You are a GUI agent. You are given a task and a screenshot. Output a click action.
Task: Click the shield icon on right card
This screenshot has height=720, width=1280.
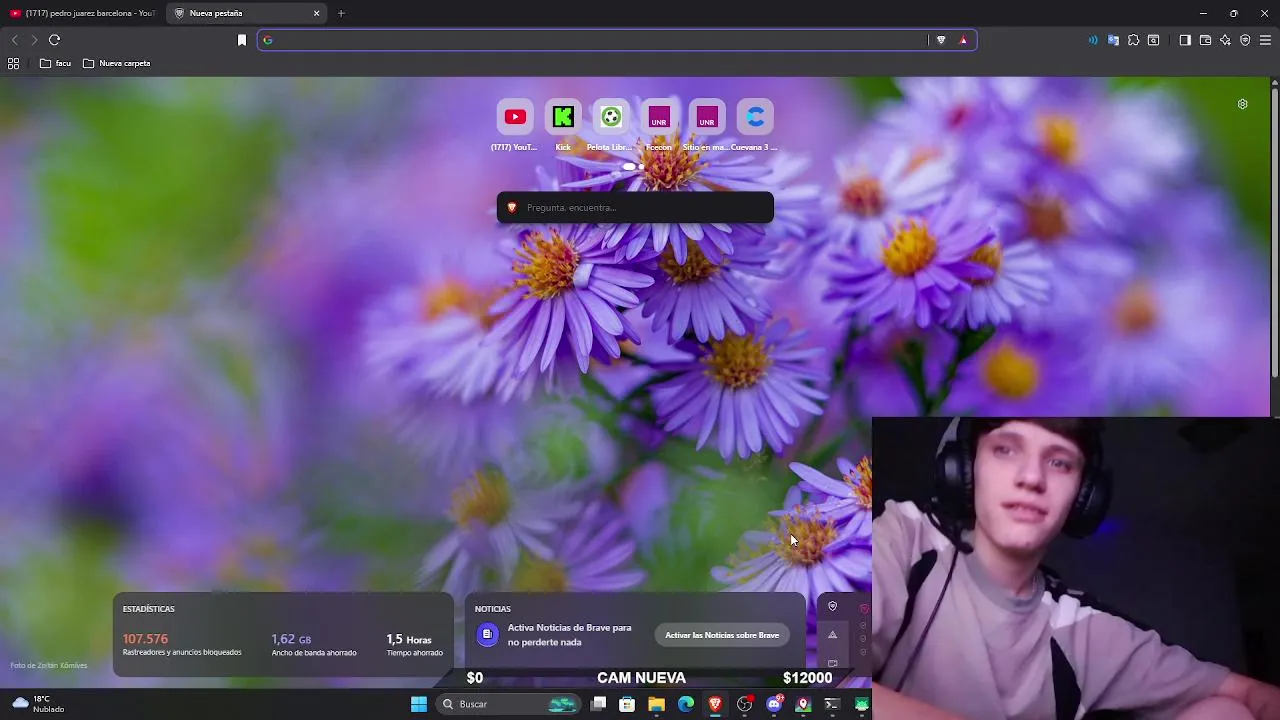coord(832,606)
